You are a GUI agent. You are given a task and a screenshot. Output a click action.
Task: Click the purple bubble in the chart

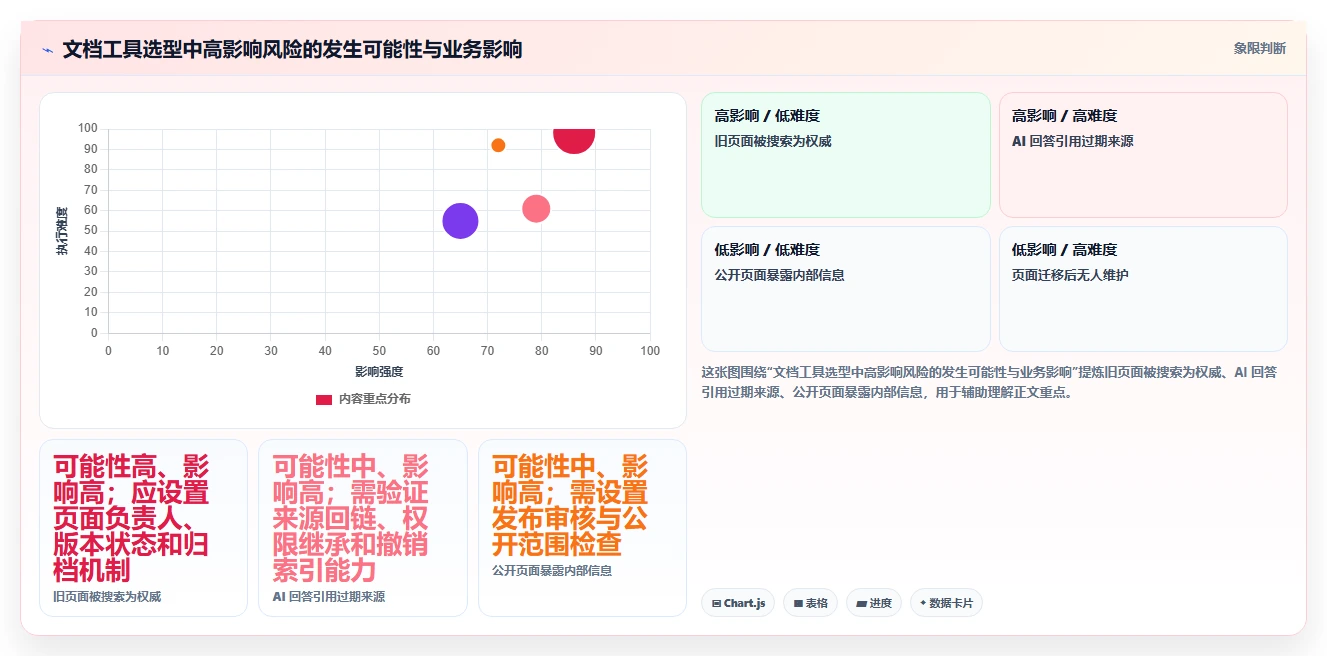[460, 221]
